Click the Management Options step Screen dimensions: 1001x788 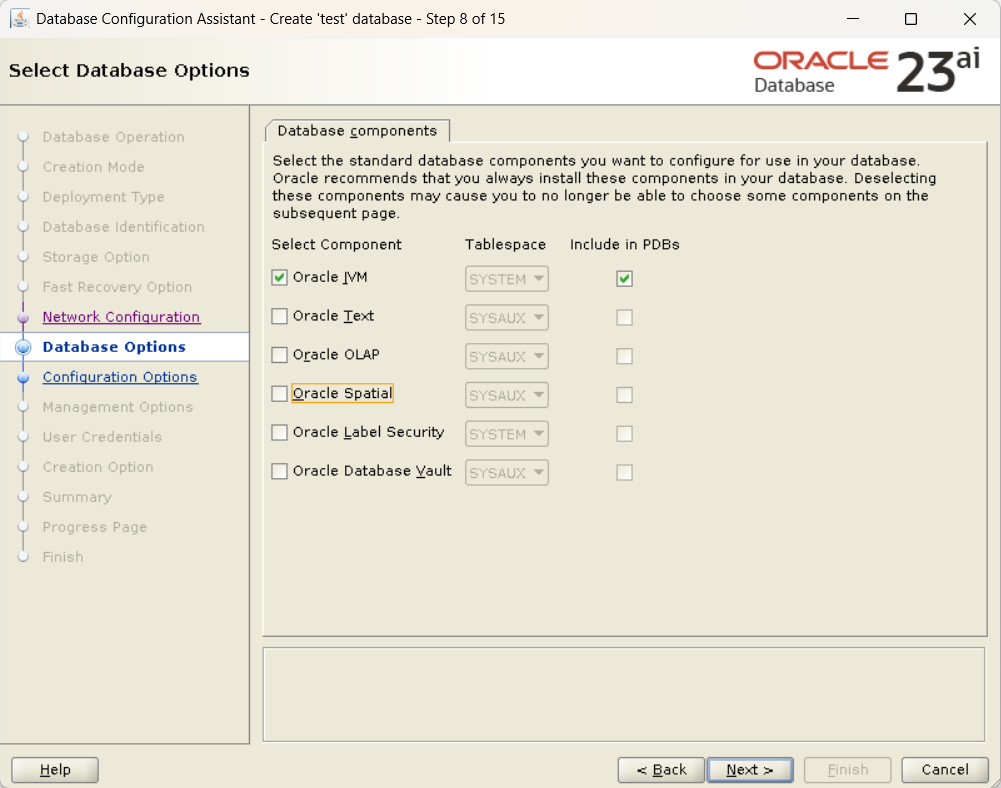click(117, 407)
